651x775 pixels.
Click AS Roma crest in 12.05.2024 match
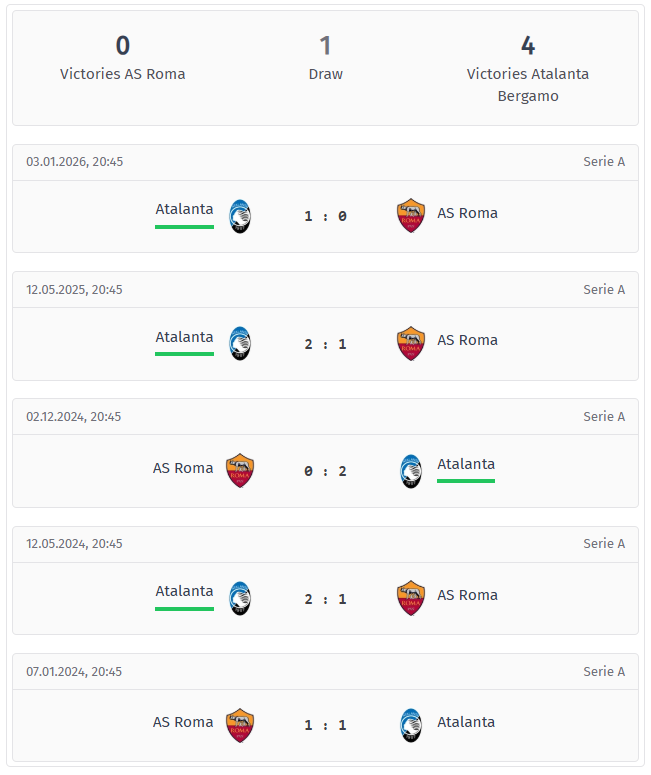click(x=410, y=598)
